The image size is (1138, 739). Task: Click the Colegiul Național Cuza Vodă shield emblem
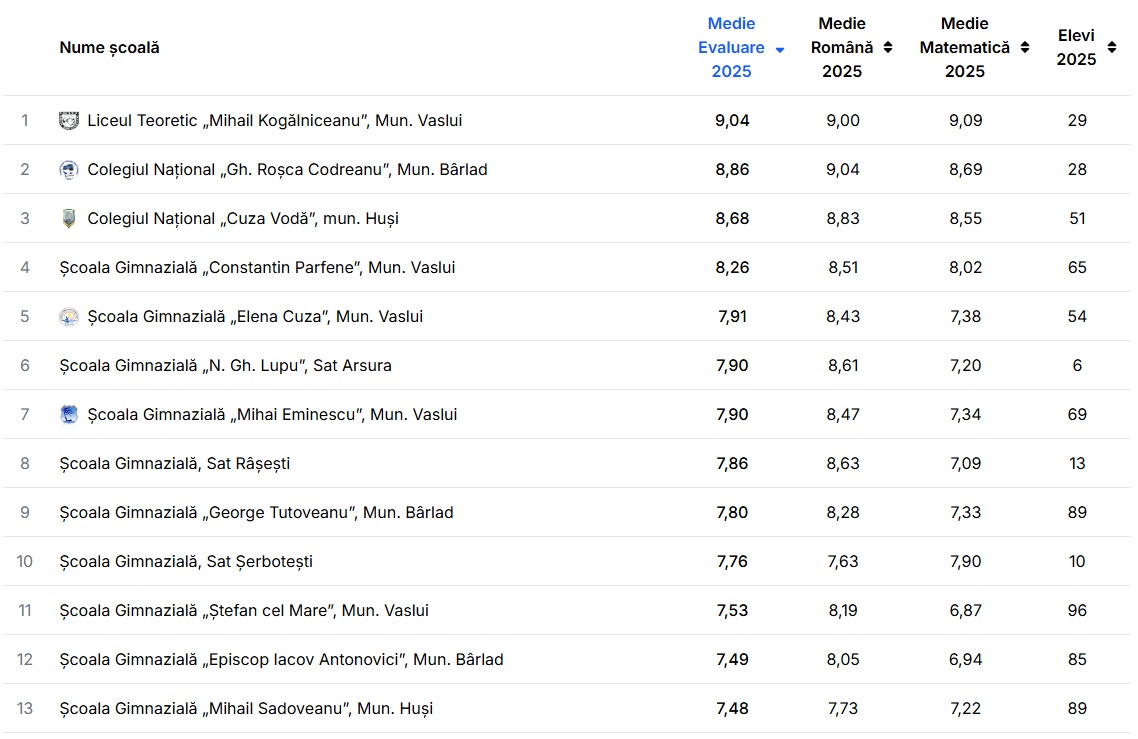(69, 219)
